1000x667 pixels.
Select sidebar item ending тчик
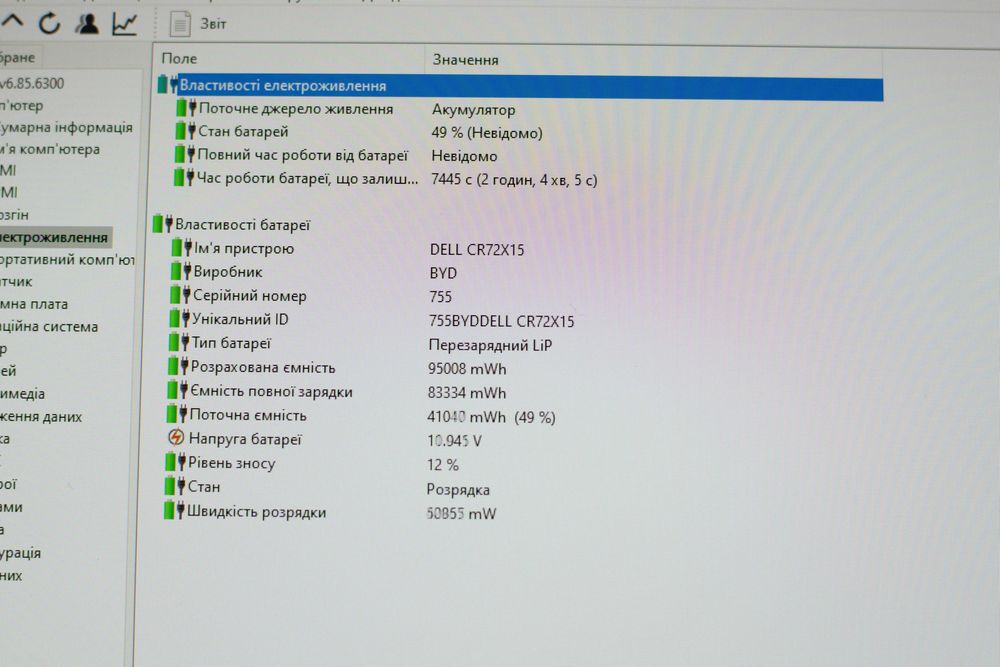(x=16, y=282)
